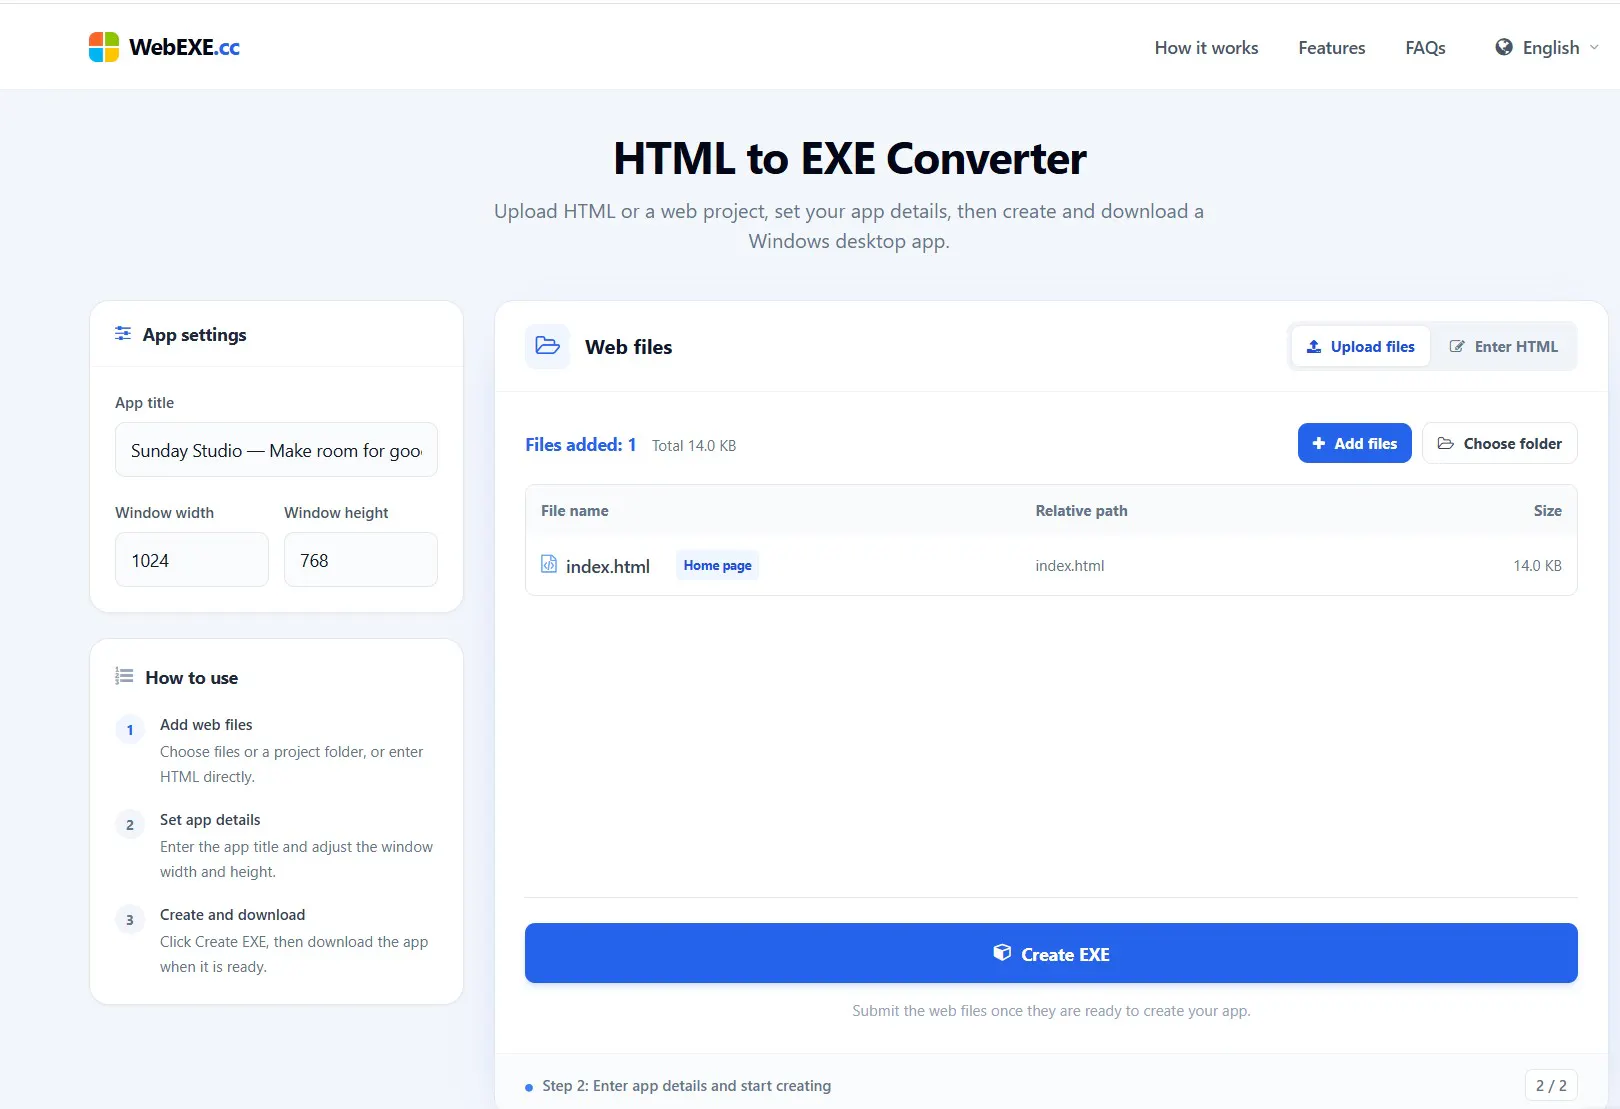Click the How to use list icon
The image size is (1620, 1109).
(x=124, y=677)
